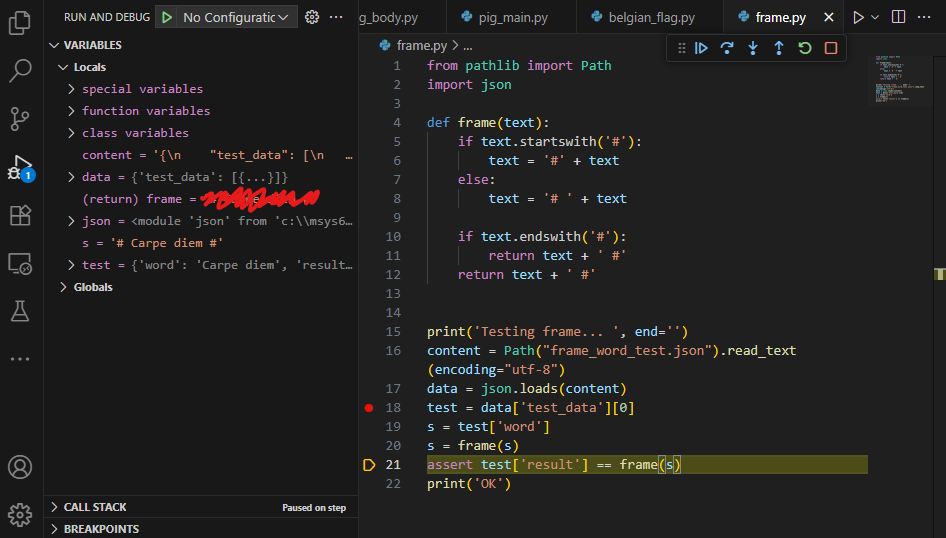Screen dimensions: 946x538
Task: Click 'RUN AND DEBUG' panel title
Action: (107, 17)
